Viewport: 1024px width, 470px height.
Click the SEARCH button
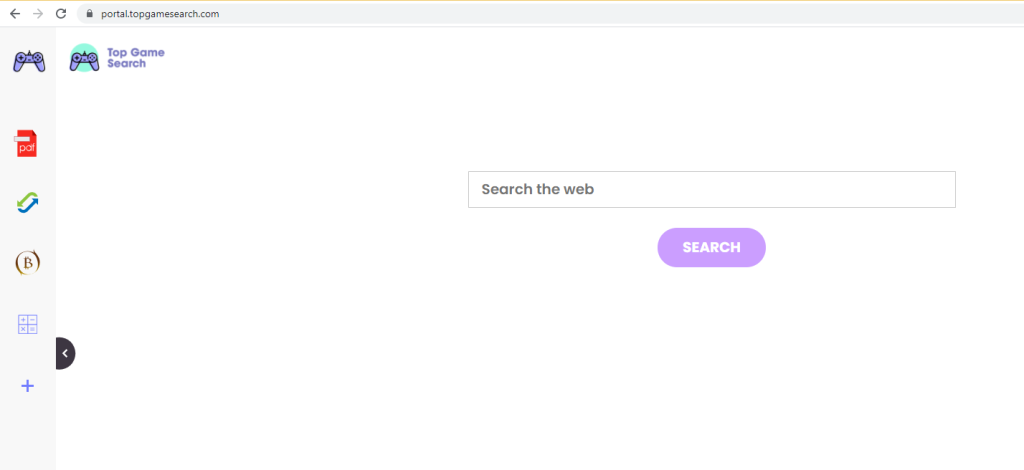(711, 247)
